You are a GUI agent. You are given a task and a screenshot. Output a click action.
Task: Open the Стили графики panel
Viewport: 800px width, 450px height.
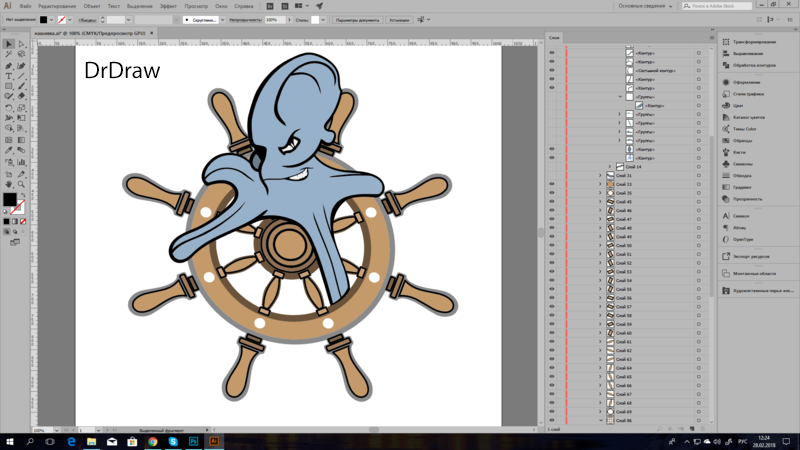[743, 94]
